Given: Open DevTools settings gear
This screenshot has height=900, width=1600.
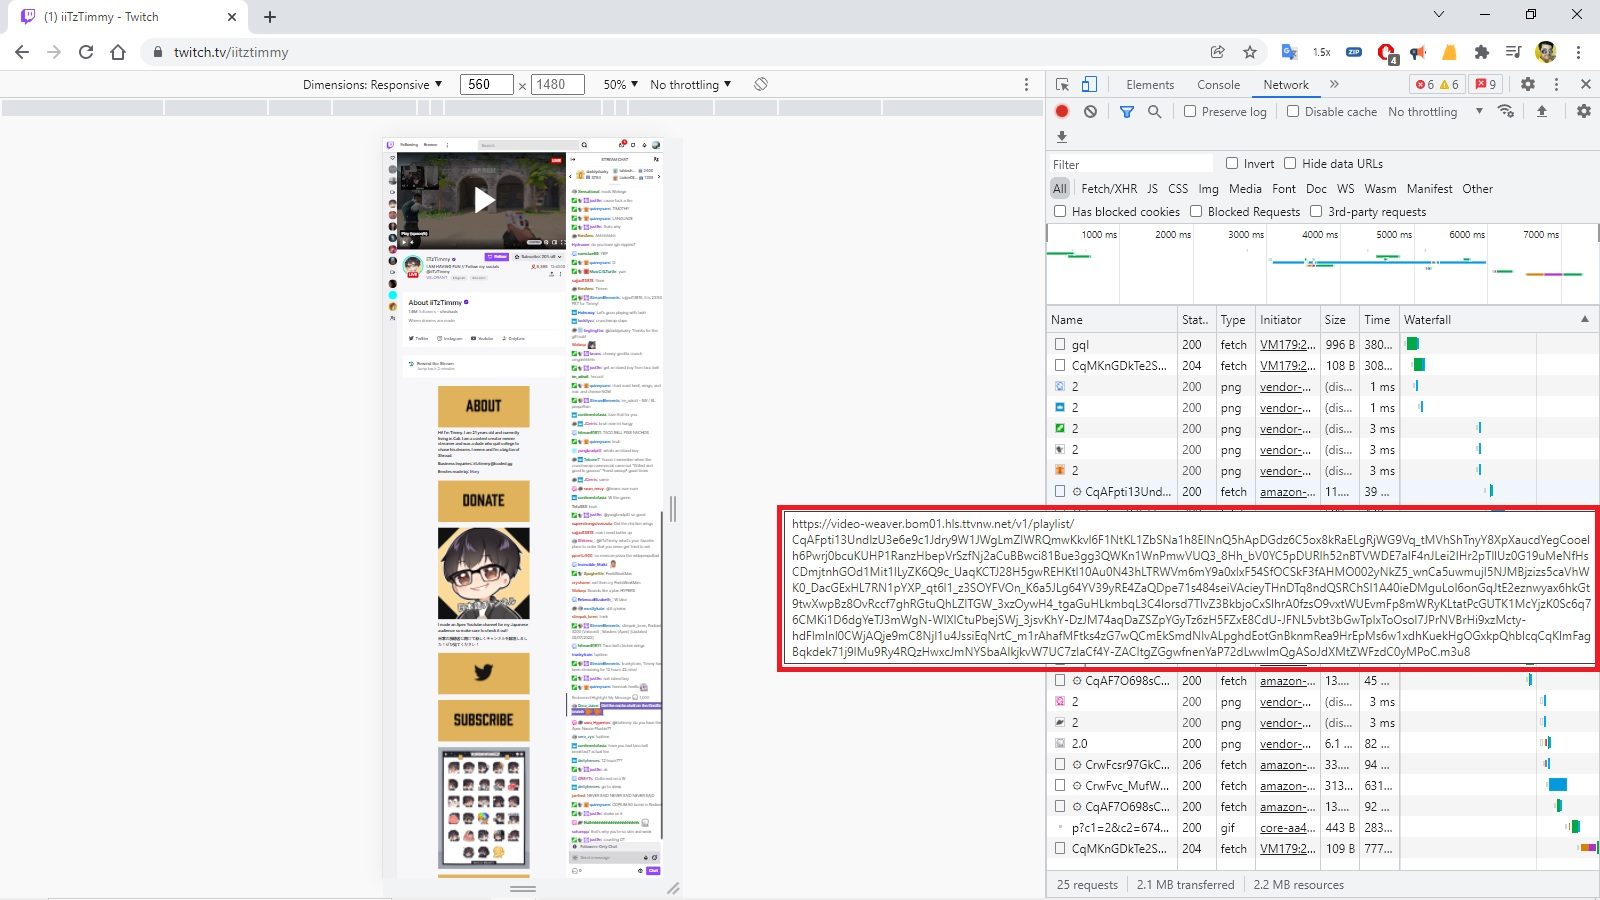Looking at the screenshot, I should [x=1528, y=85].
